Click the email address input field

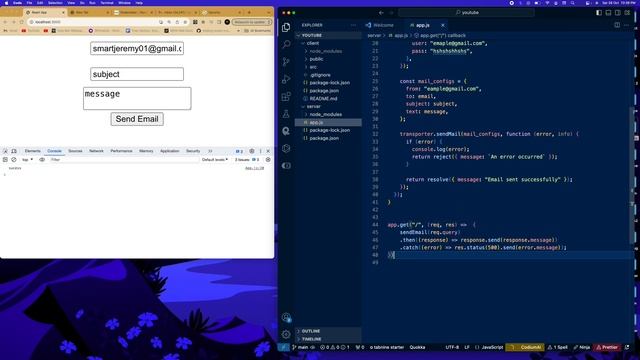137,49
